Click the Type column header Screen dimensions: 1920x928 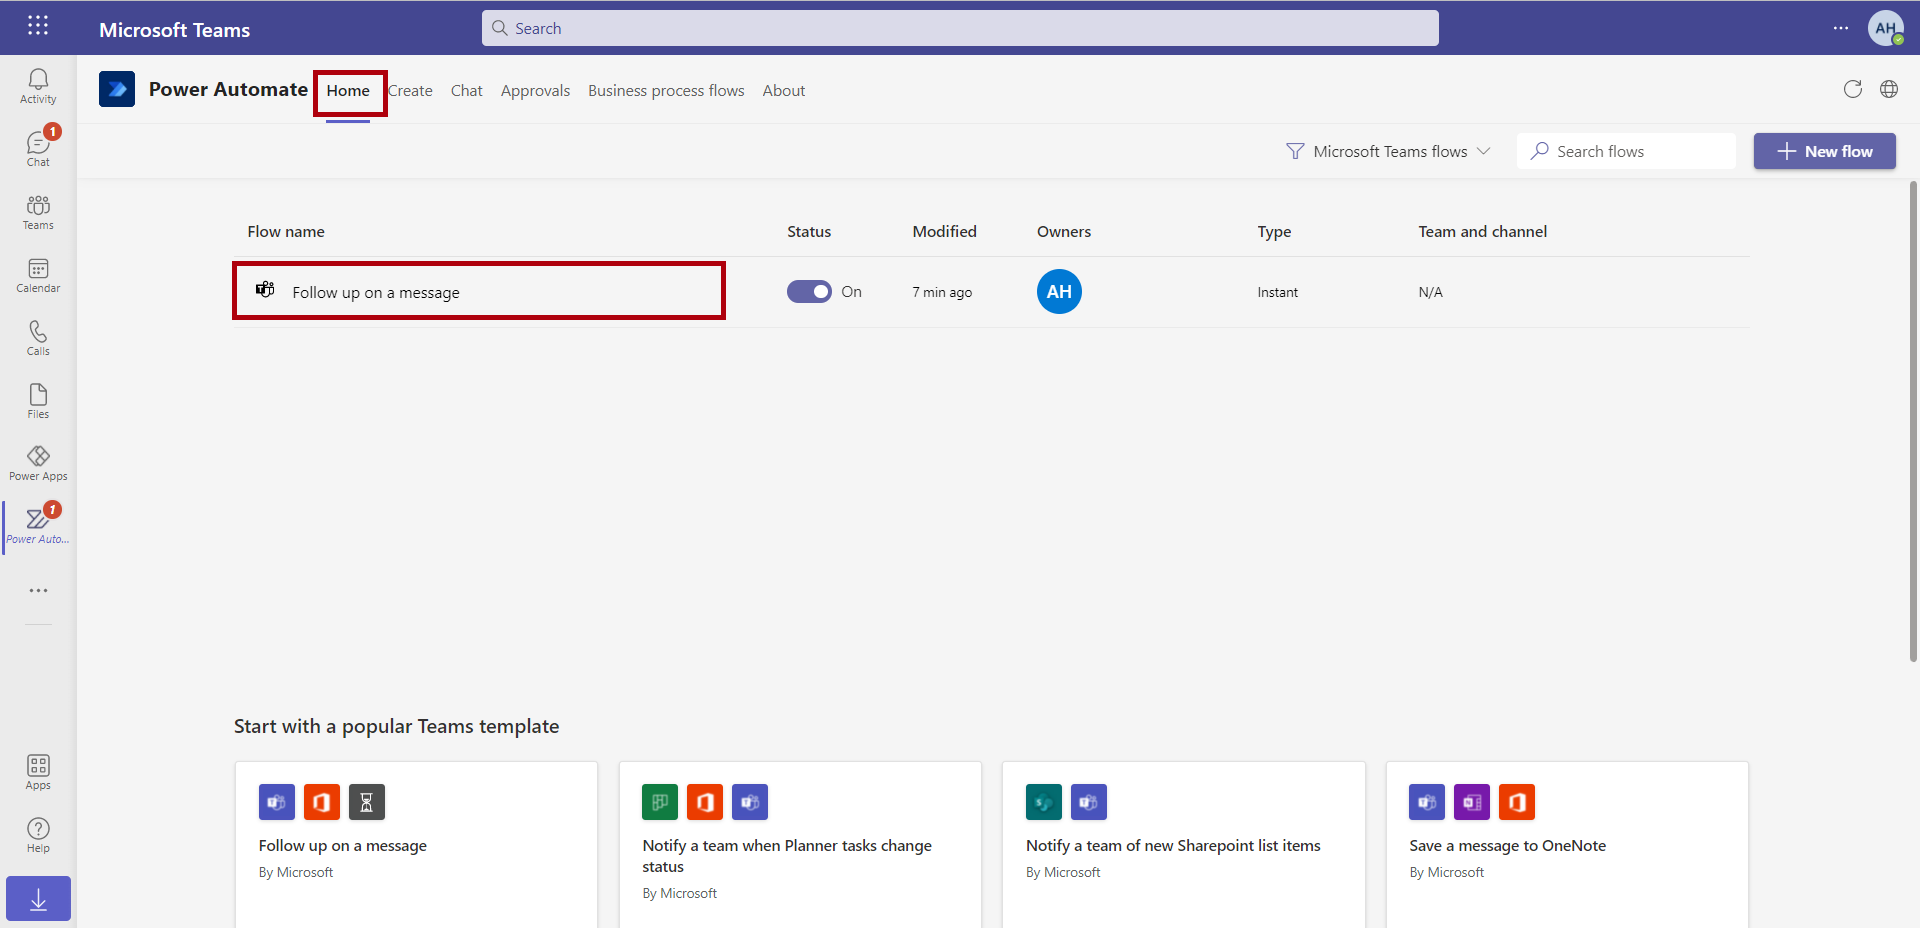pyautogui.click(x=1274, y=232)
